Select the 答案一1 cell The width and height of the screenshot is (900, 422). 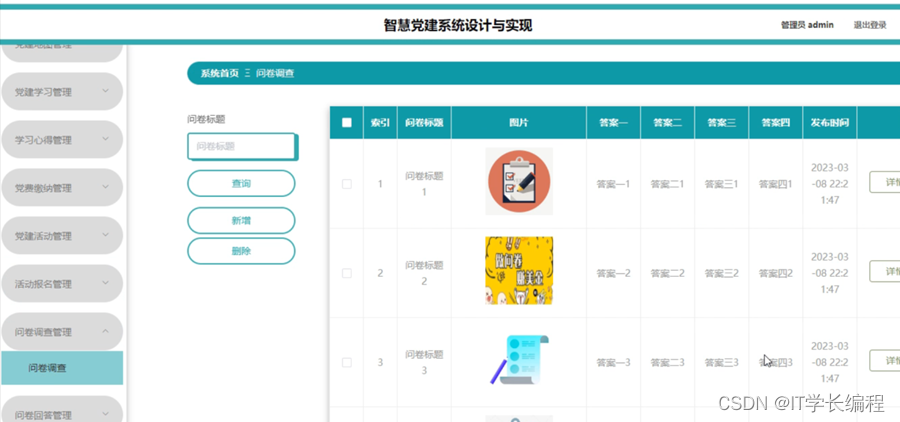pos(614,184)
